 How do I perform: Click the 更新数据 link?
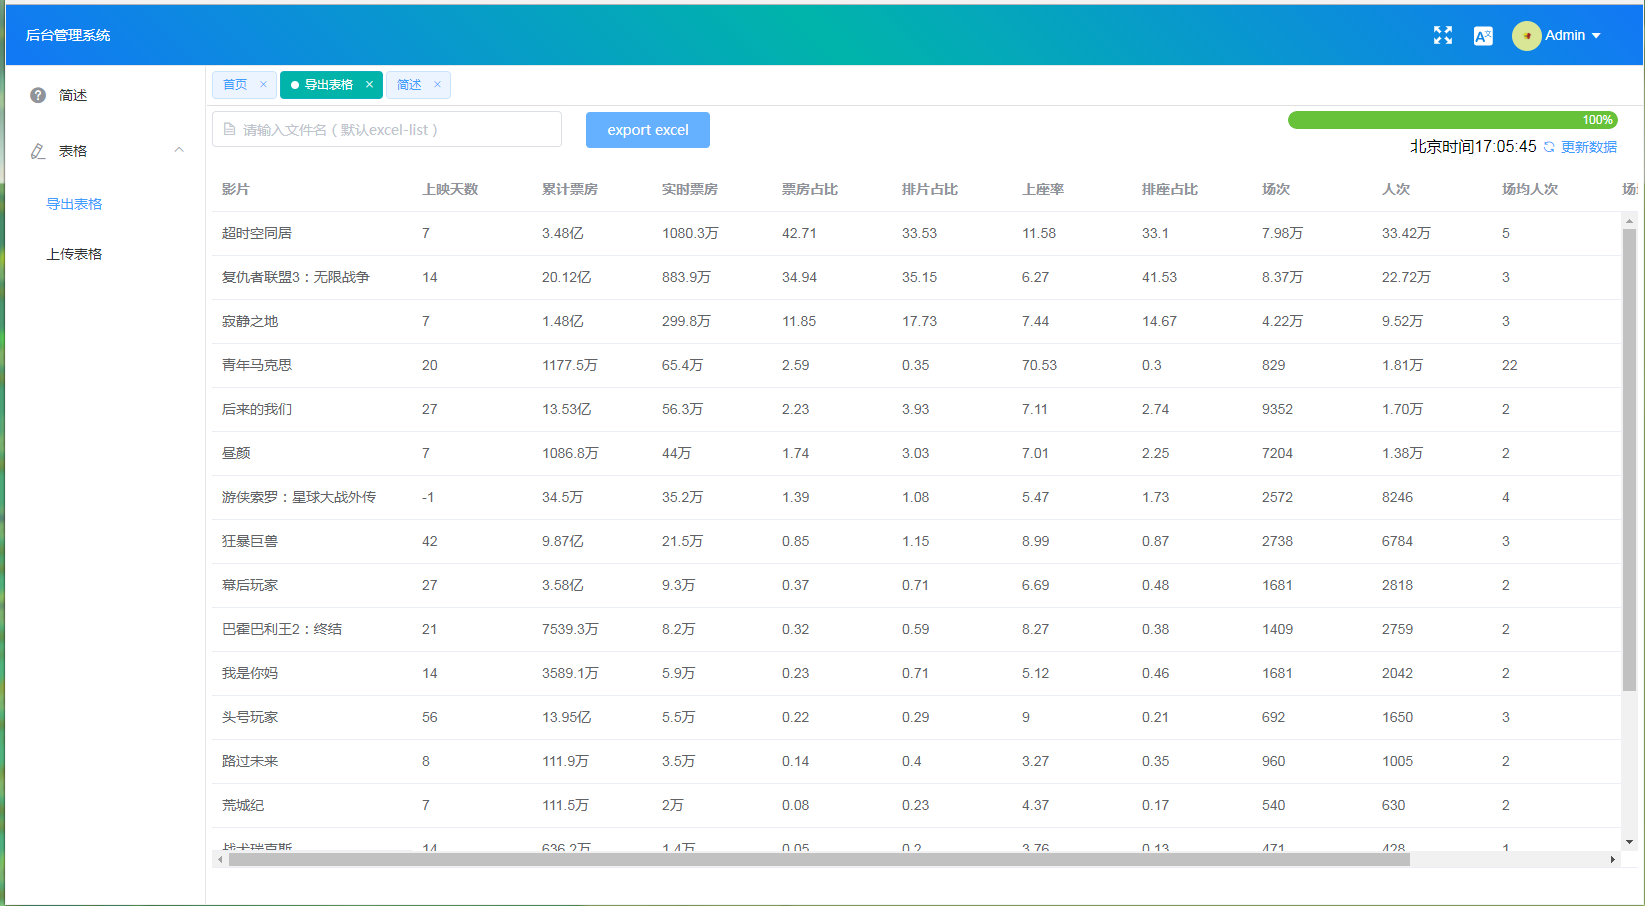click(x=1589, y=147)
